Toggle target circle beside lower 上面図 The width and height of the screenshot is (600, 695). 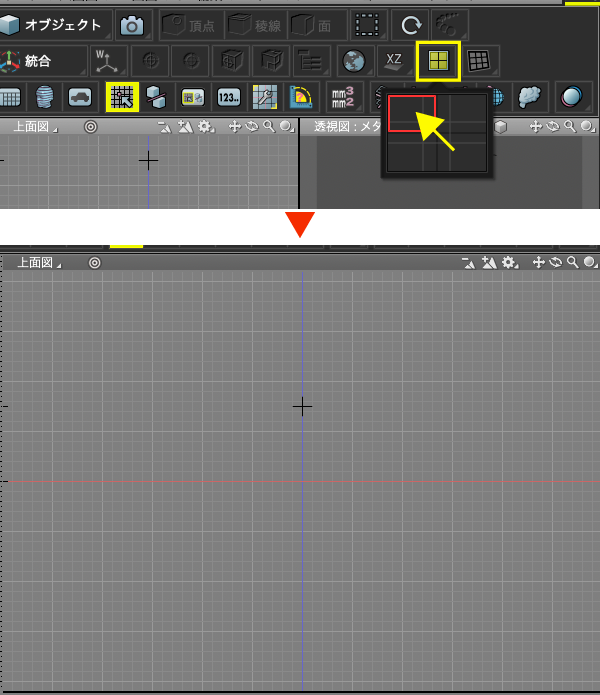(94, 263)
